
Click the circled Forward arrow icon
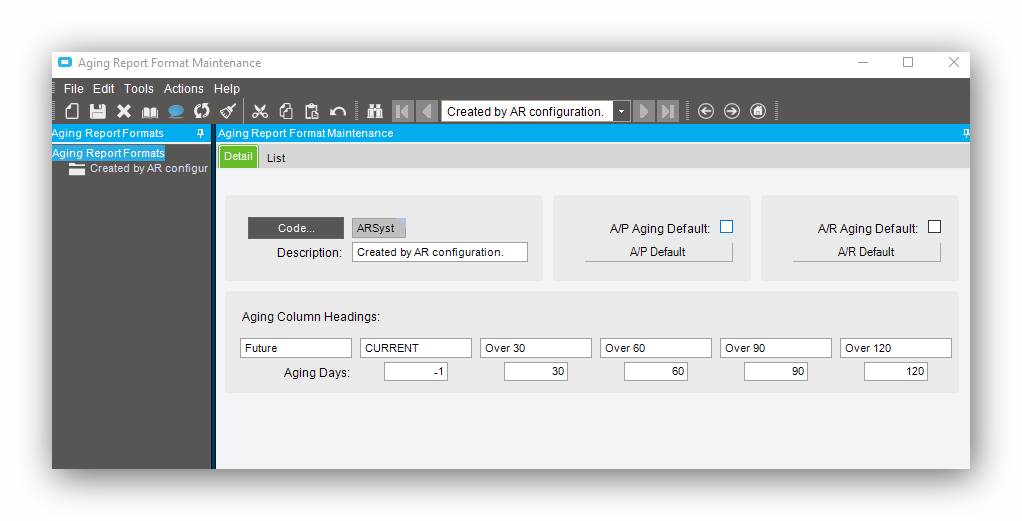(732, 112)
